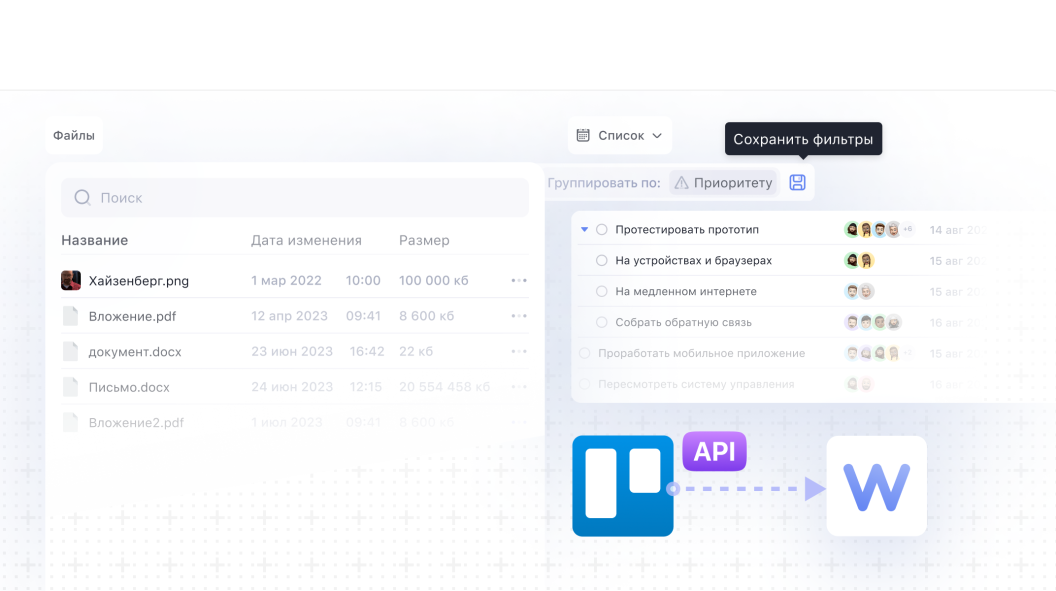Open the Trello app icon

[x=622, y=486]
